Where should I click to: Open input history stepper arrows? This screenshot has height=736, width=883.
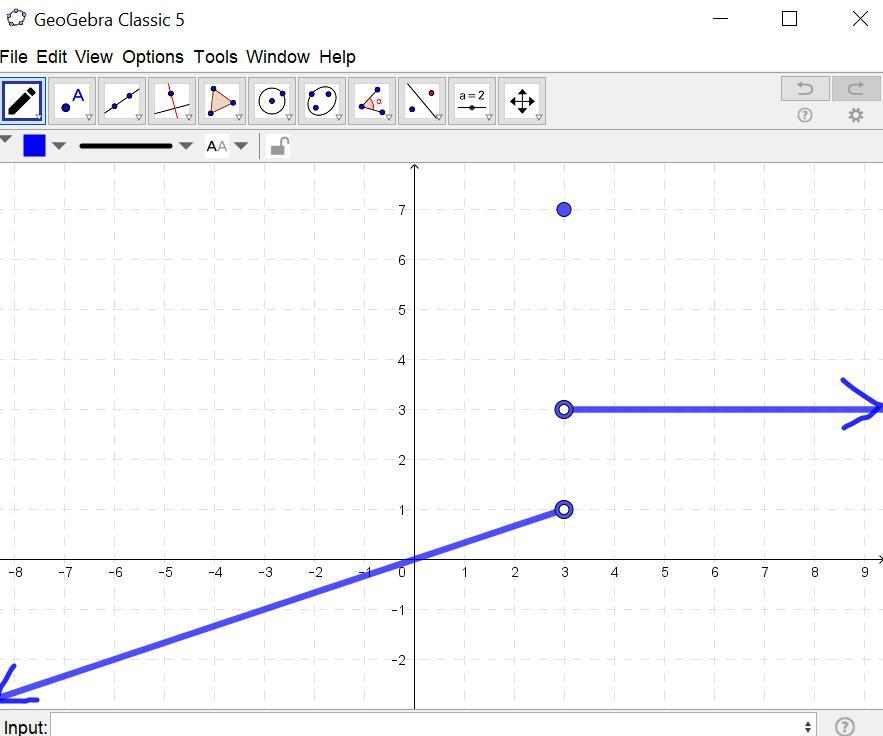tap(808, 726)
